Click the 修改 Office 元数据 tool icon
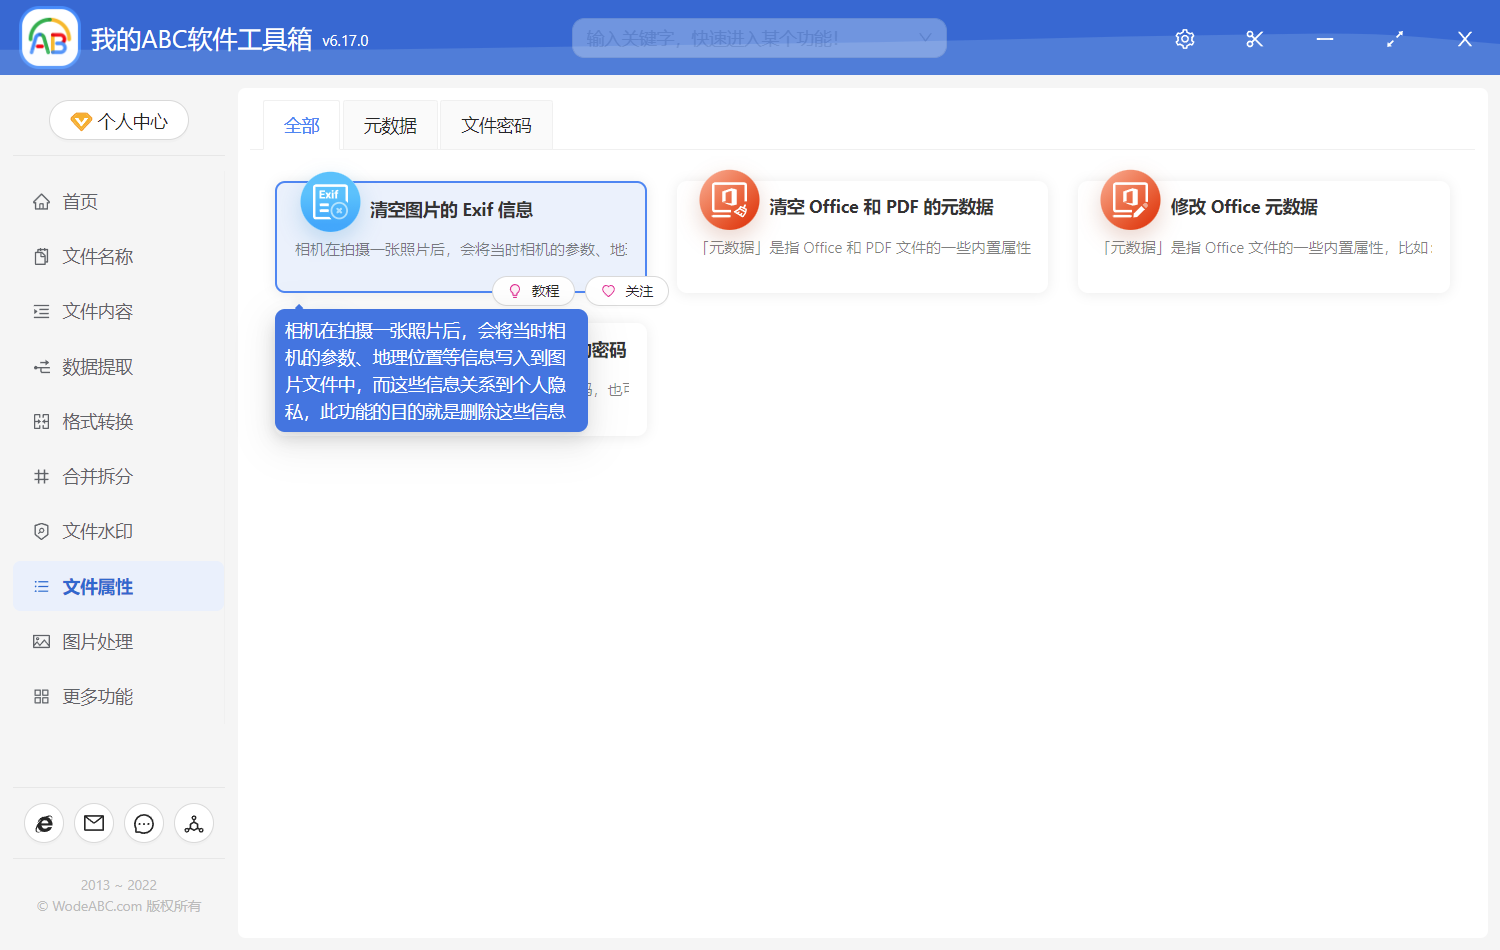Image resolution: width=1500 pixels, height=950 pixels. pyautogui.click(x=1129, y=200)
